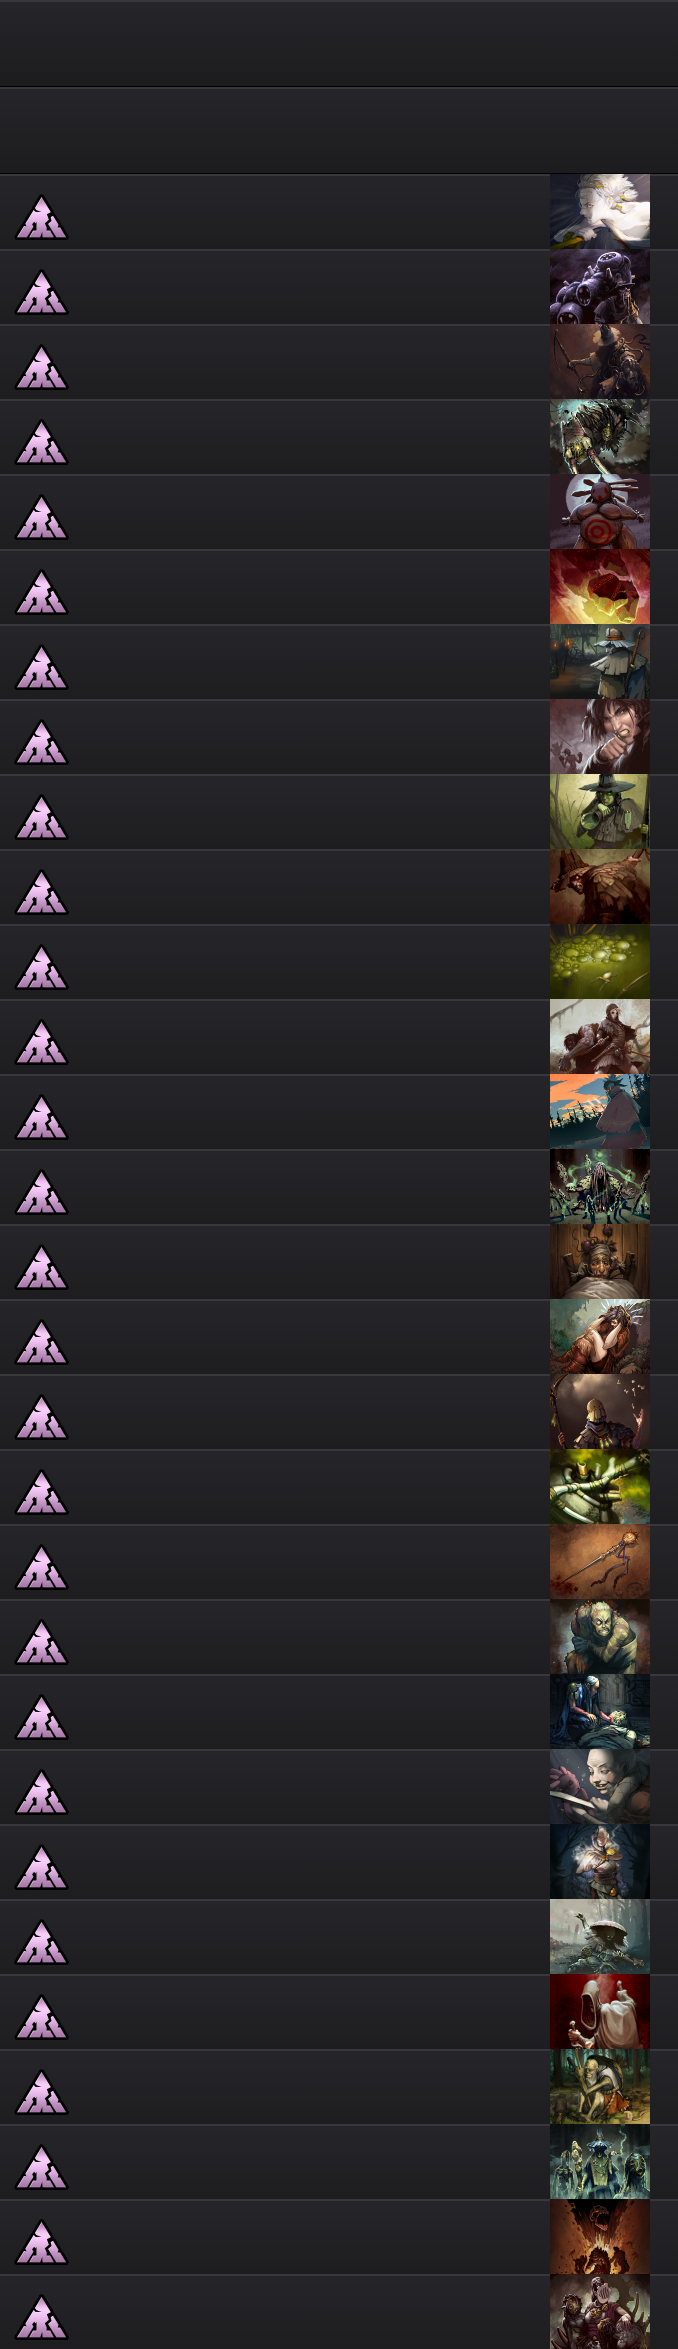
Task: Open the snarling woman with pointing fist thumbnail
Action: coord(600,737)
